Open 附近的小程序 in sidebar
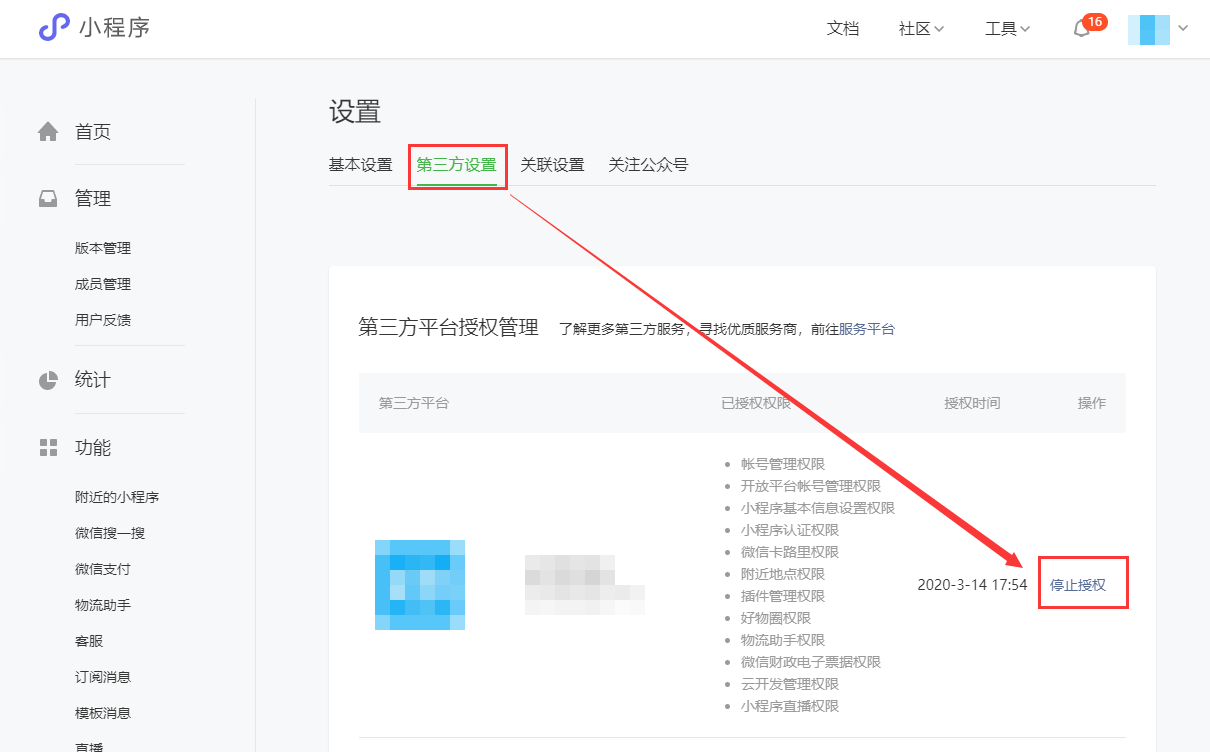 pyautogui.click(x=117, y=497)
